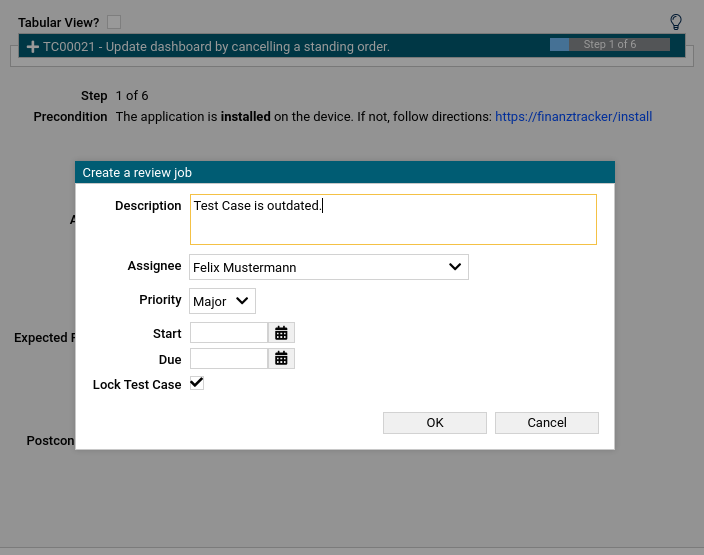Click the TC00021 test case title
The width and height of the screenshot is (704, 555).
coord(216,47)
